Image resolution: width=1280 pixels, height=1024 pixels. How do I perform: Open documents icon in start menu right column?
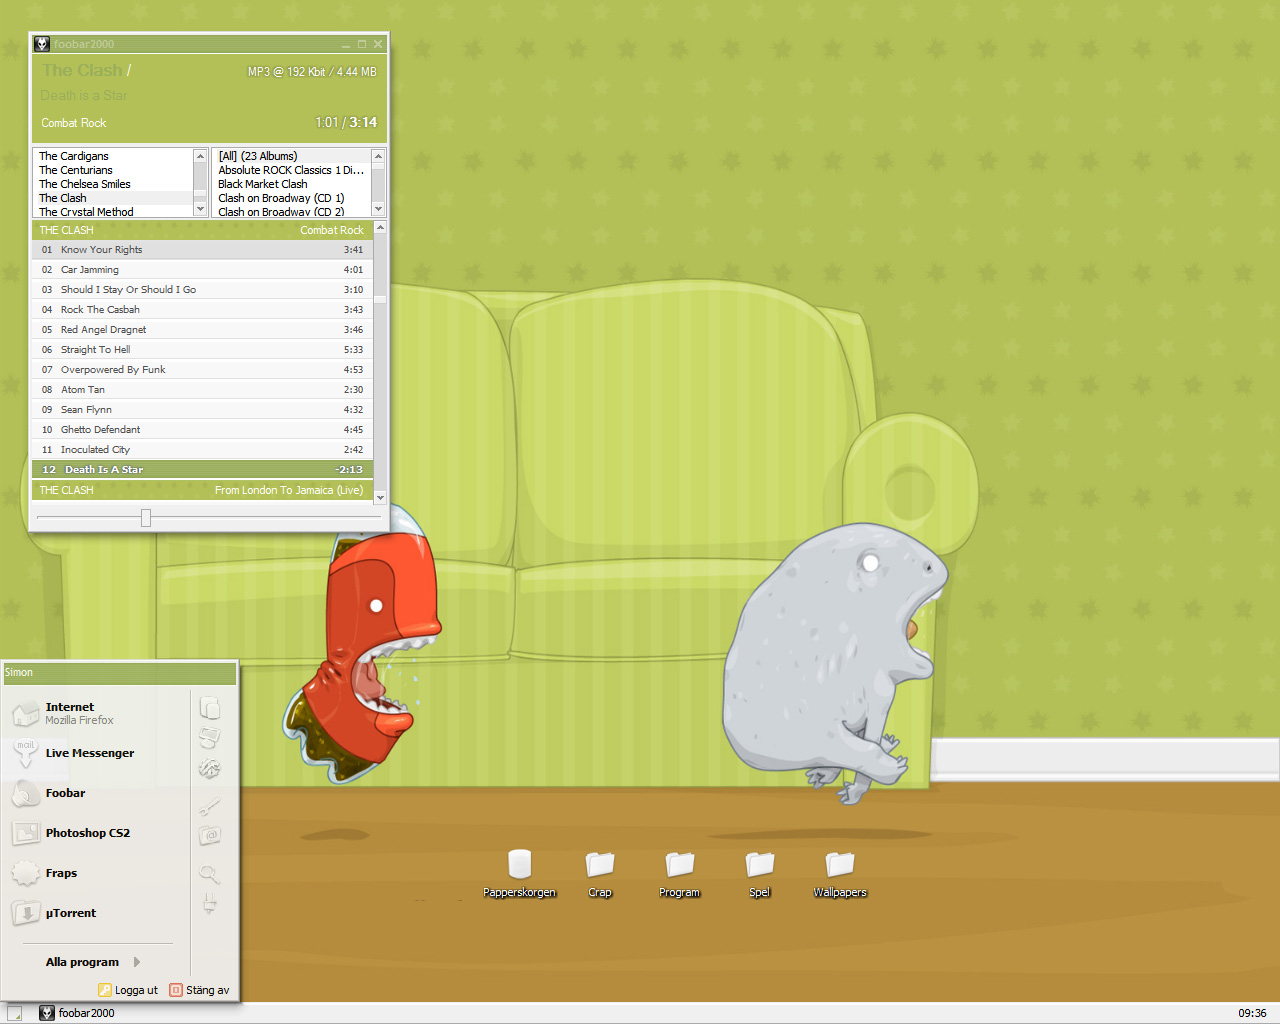(209, 708)
